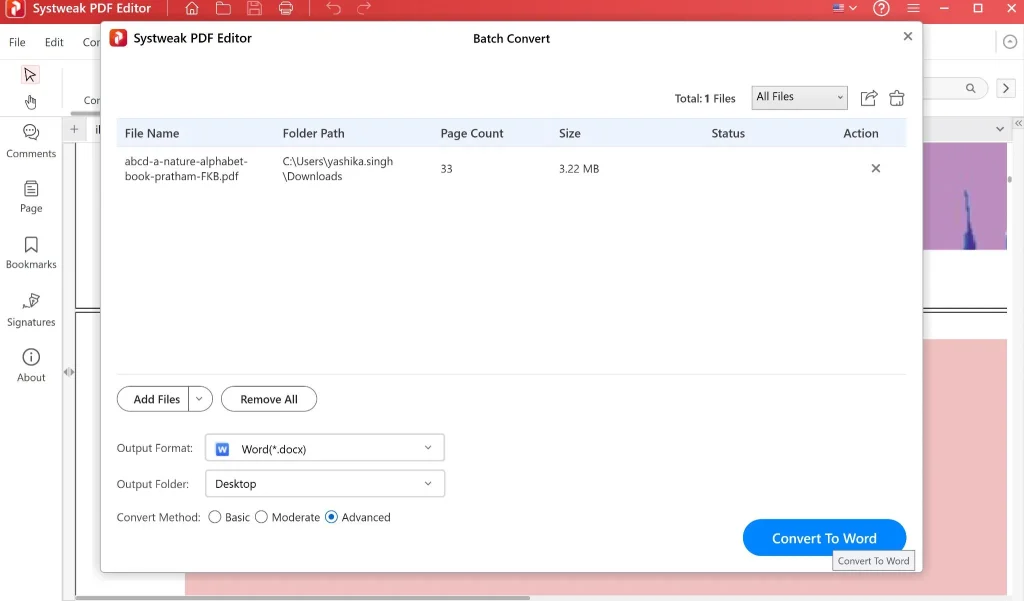Screen dimensions: 1024x601
Task: Click the plus new tab icon
Action: (74, 129)
